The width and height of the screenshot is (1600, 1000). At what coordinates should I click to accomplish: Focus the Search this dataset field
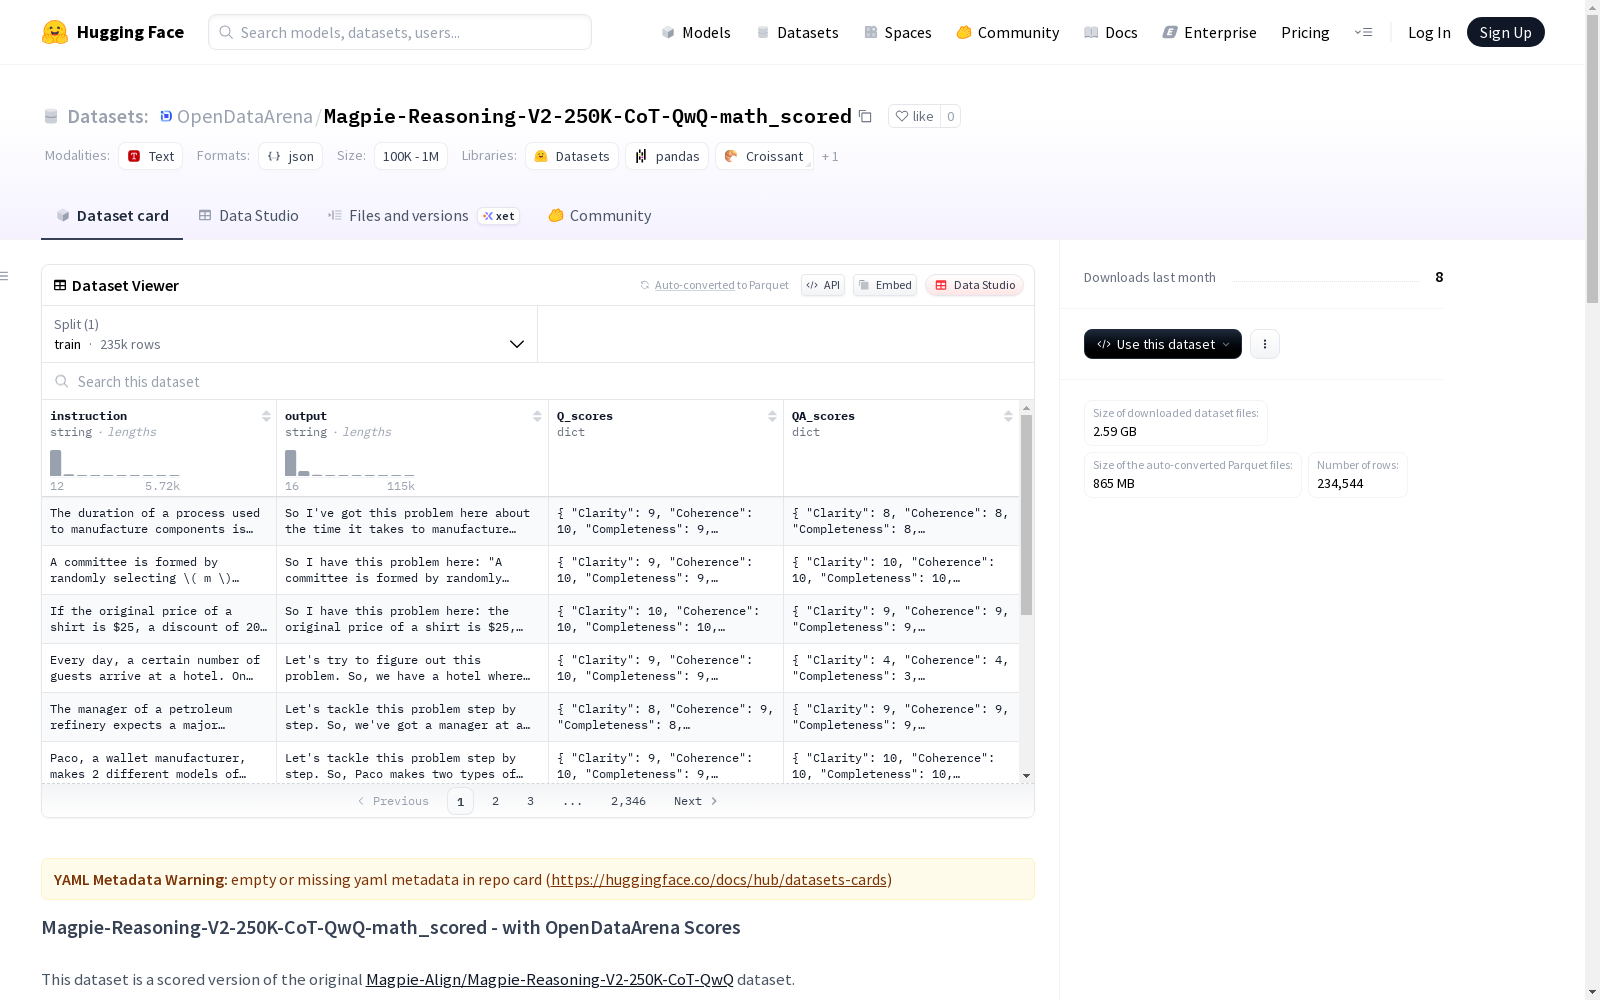(x=538, y=381)
